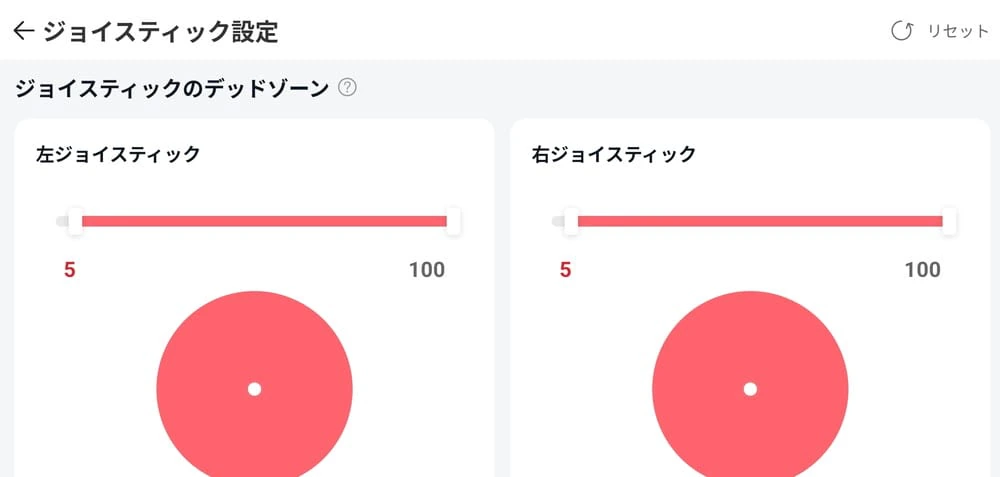Click the white center dot of the right joystick
This screenshot has height=477, width=1000.
[x=750, y=389]
